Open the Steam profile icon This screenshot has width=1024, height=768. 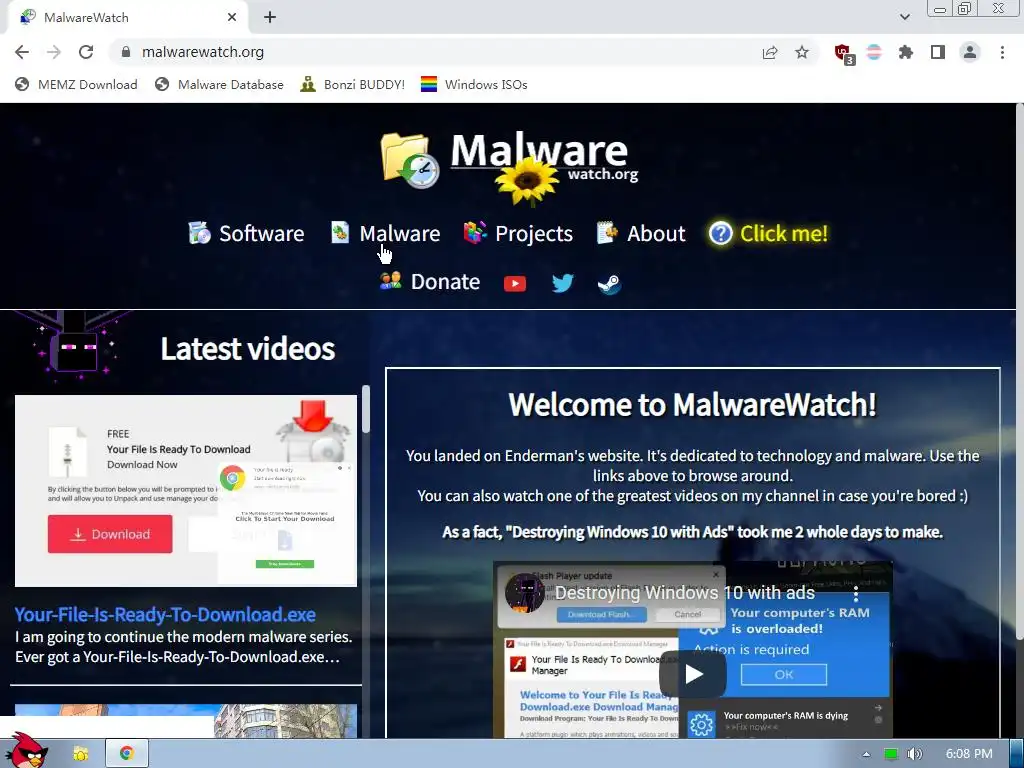(609, 283)
